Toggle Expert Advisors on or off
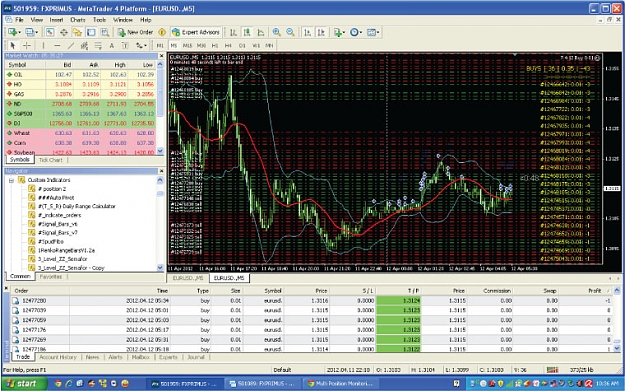625x391 pixels. [x=196, y=32]
